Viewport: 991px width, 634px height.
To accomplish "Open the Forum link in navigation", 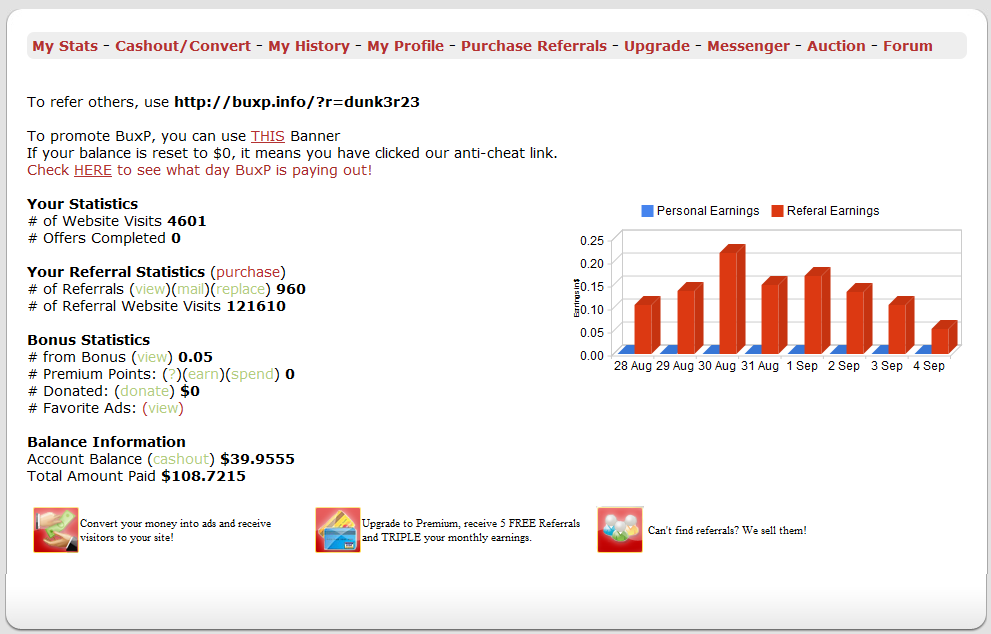I will click(x=908, y=46).
